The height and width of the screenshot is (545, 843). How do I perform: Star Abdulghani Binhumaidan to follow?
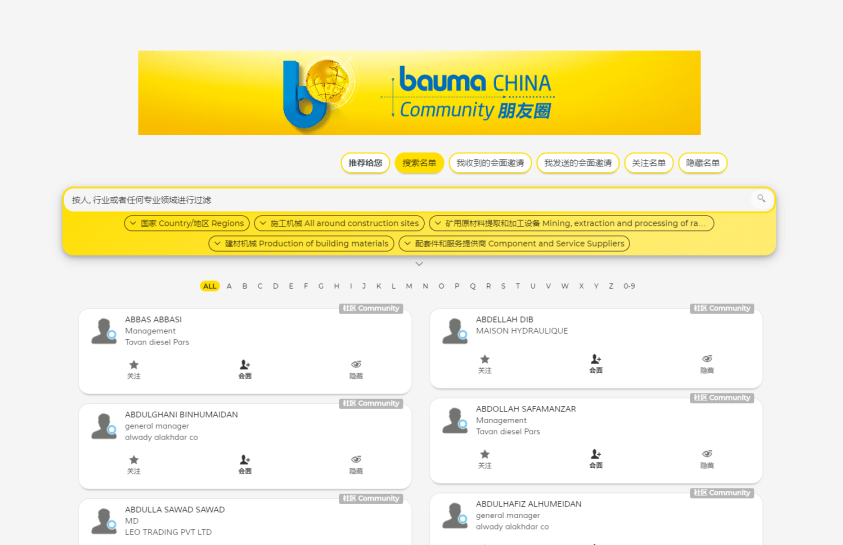133,461
